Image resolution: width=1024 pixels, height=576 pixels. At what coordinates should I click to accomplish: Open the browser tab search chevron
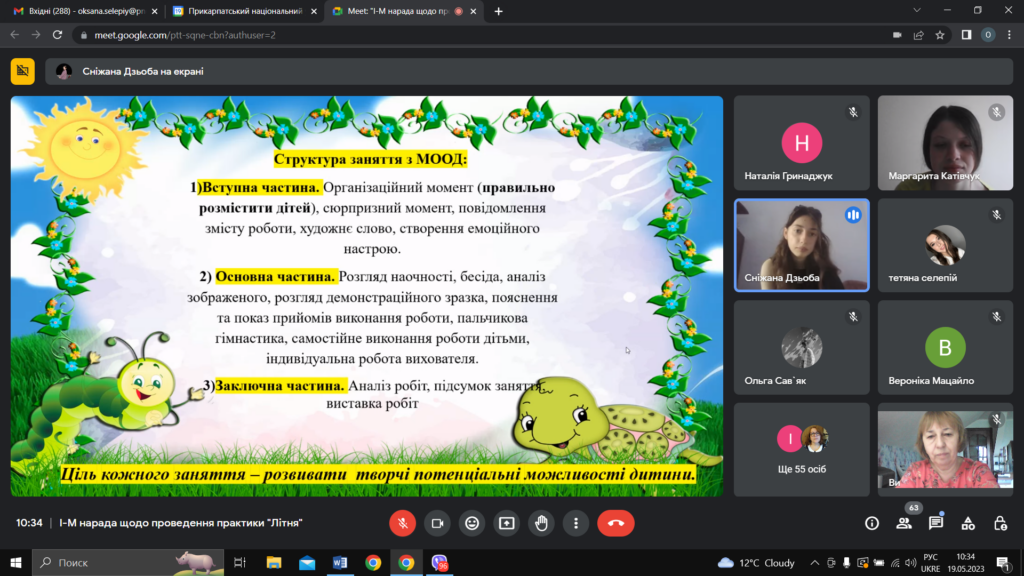917,10
